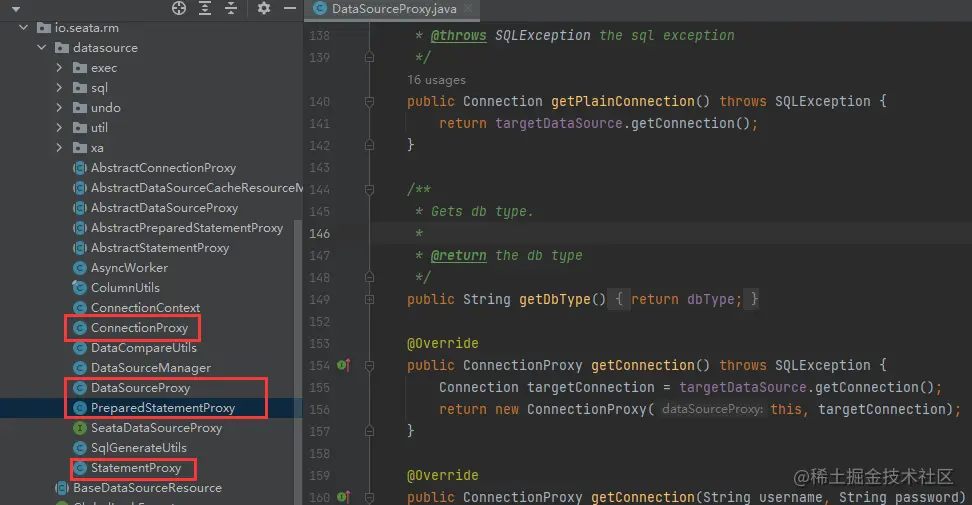The width and height of the screenshot is (972, 505).
Task: Select ConnectionContext in tree
Action: [145, 308]
